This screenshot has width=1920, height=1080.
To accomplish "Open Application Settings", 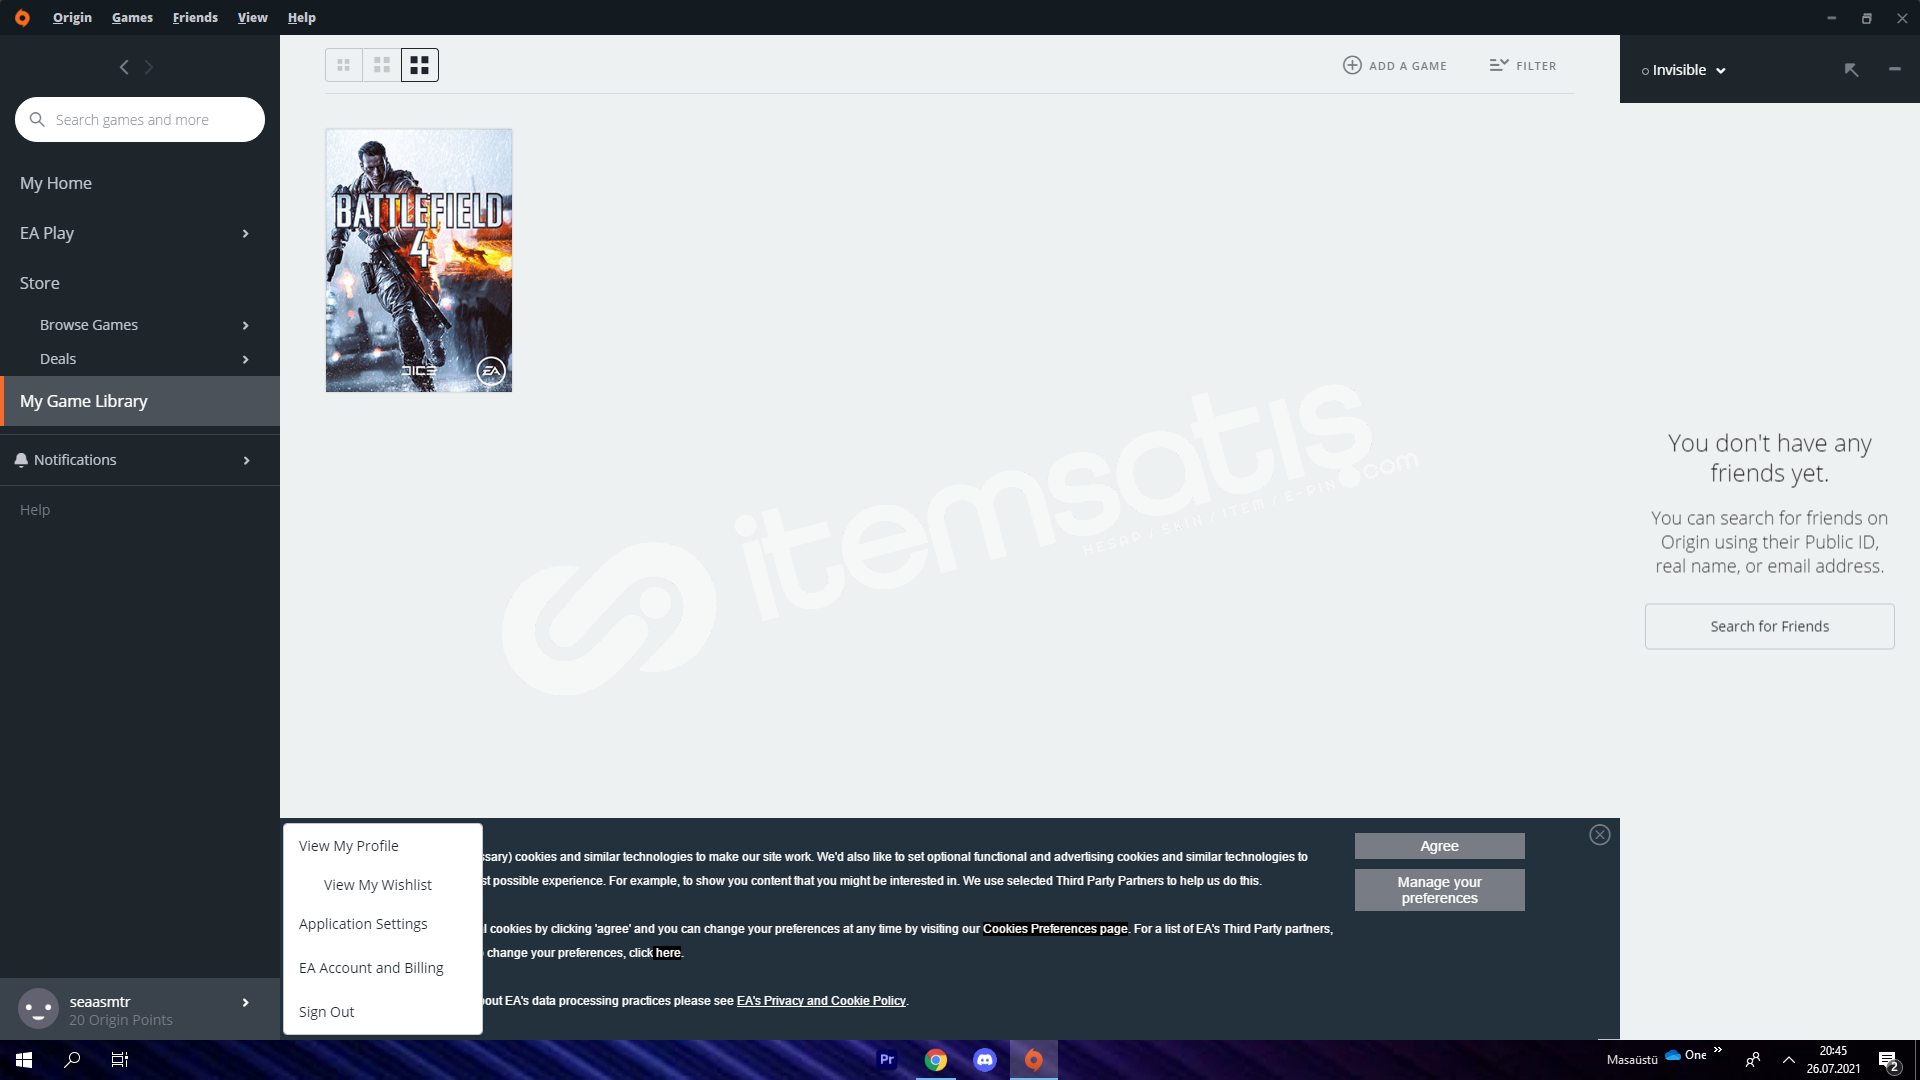I will point(363,924).
